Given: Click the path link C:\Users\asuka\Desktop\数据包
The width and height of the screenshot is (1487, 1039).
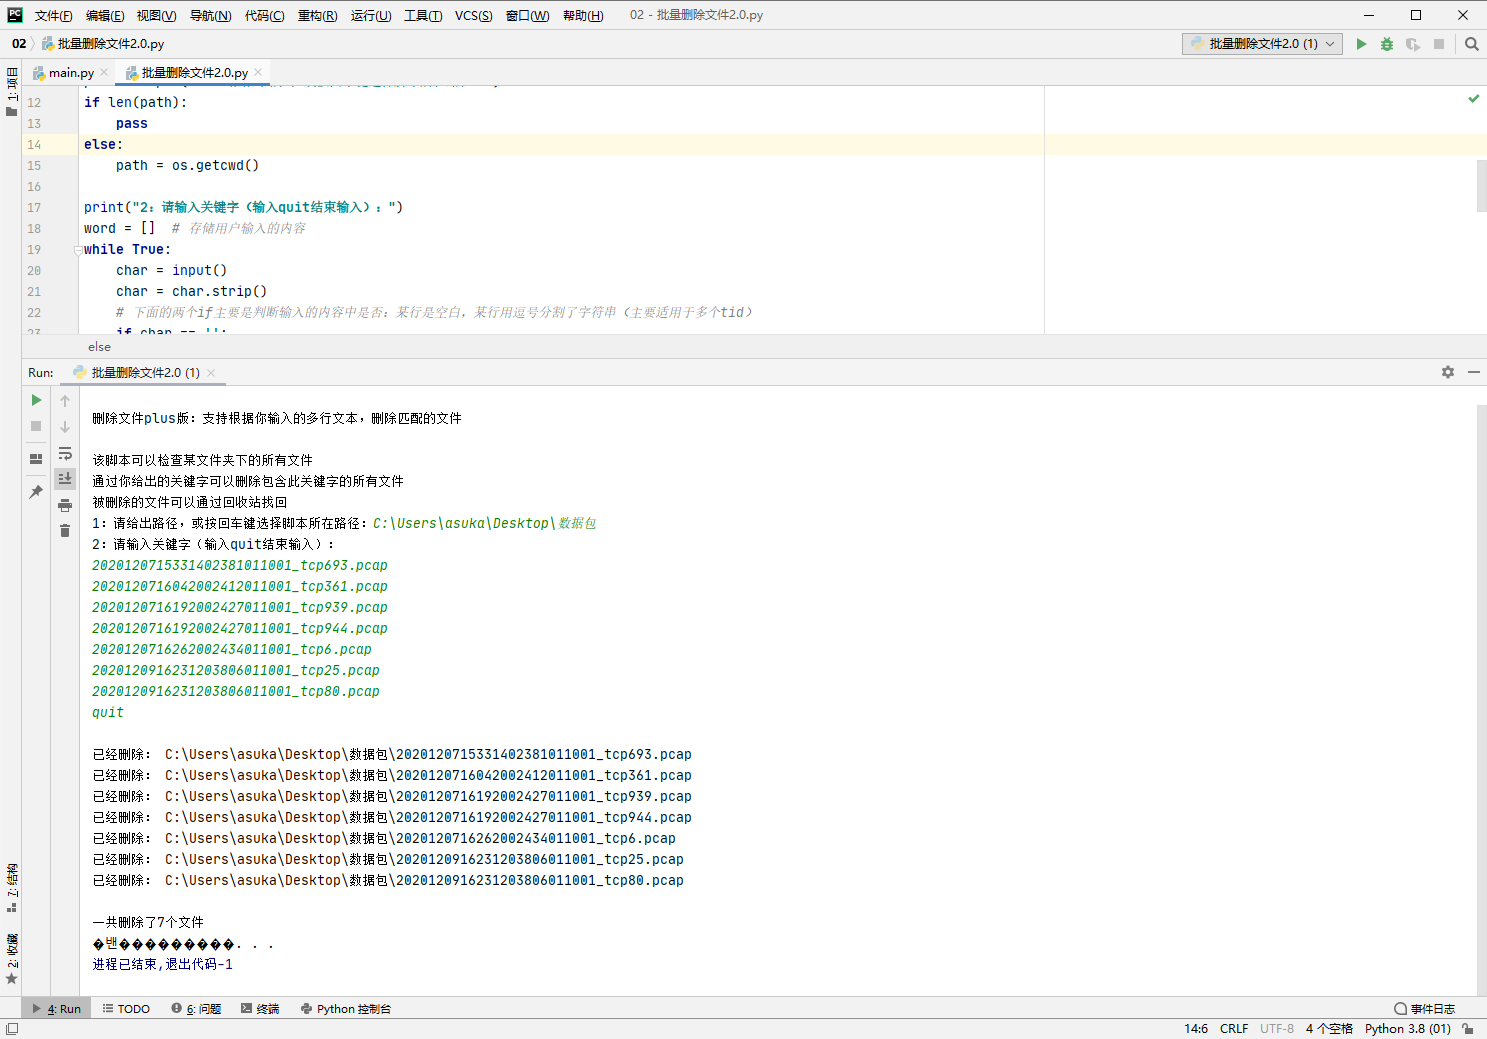Looking at the screenshot, I should [x=484, y=523].
